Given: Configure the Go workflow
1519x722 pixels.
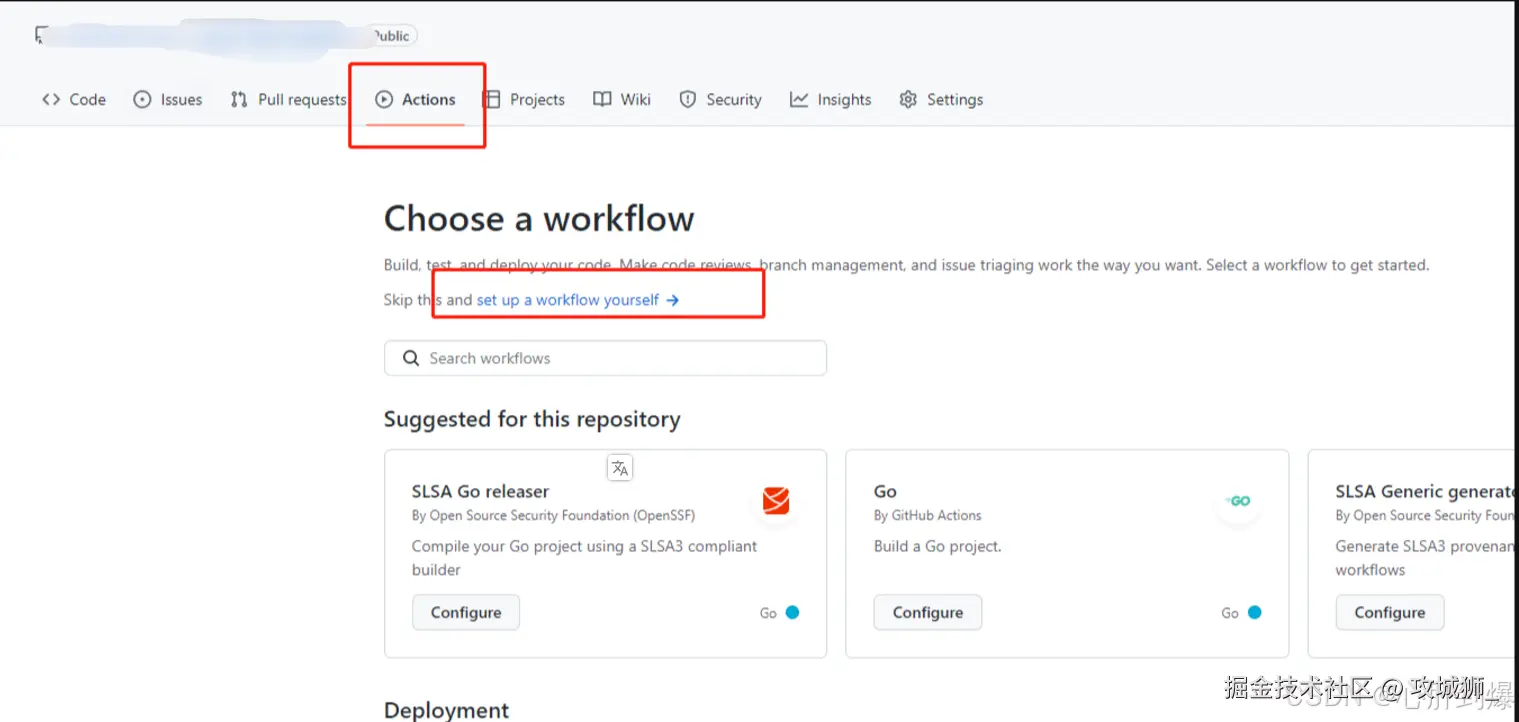Looking at the screenshot, I should [928, 612].
